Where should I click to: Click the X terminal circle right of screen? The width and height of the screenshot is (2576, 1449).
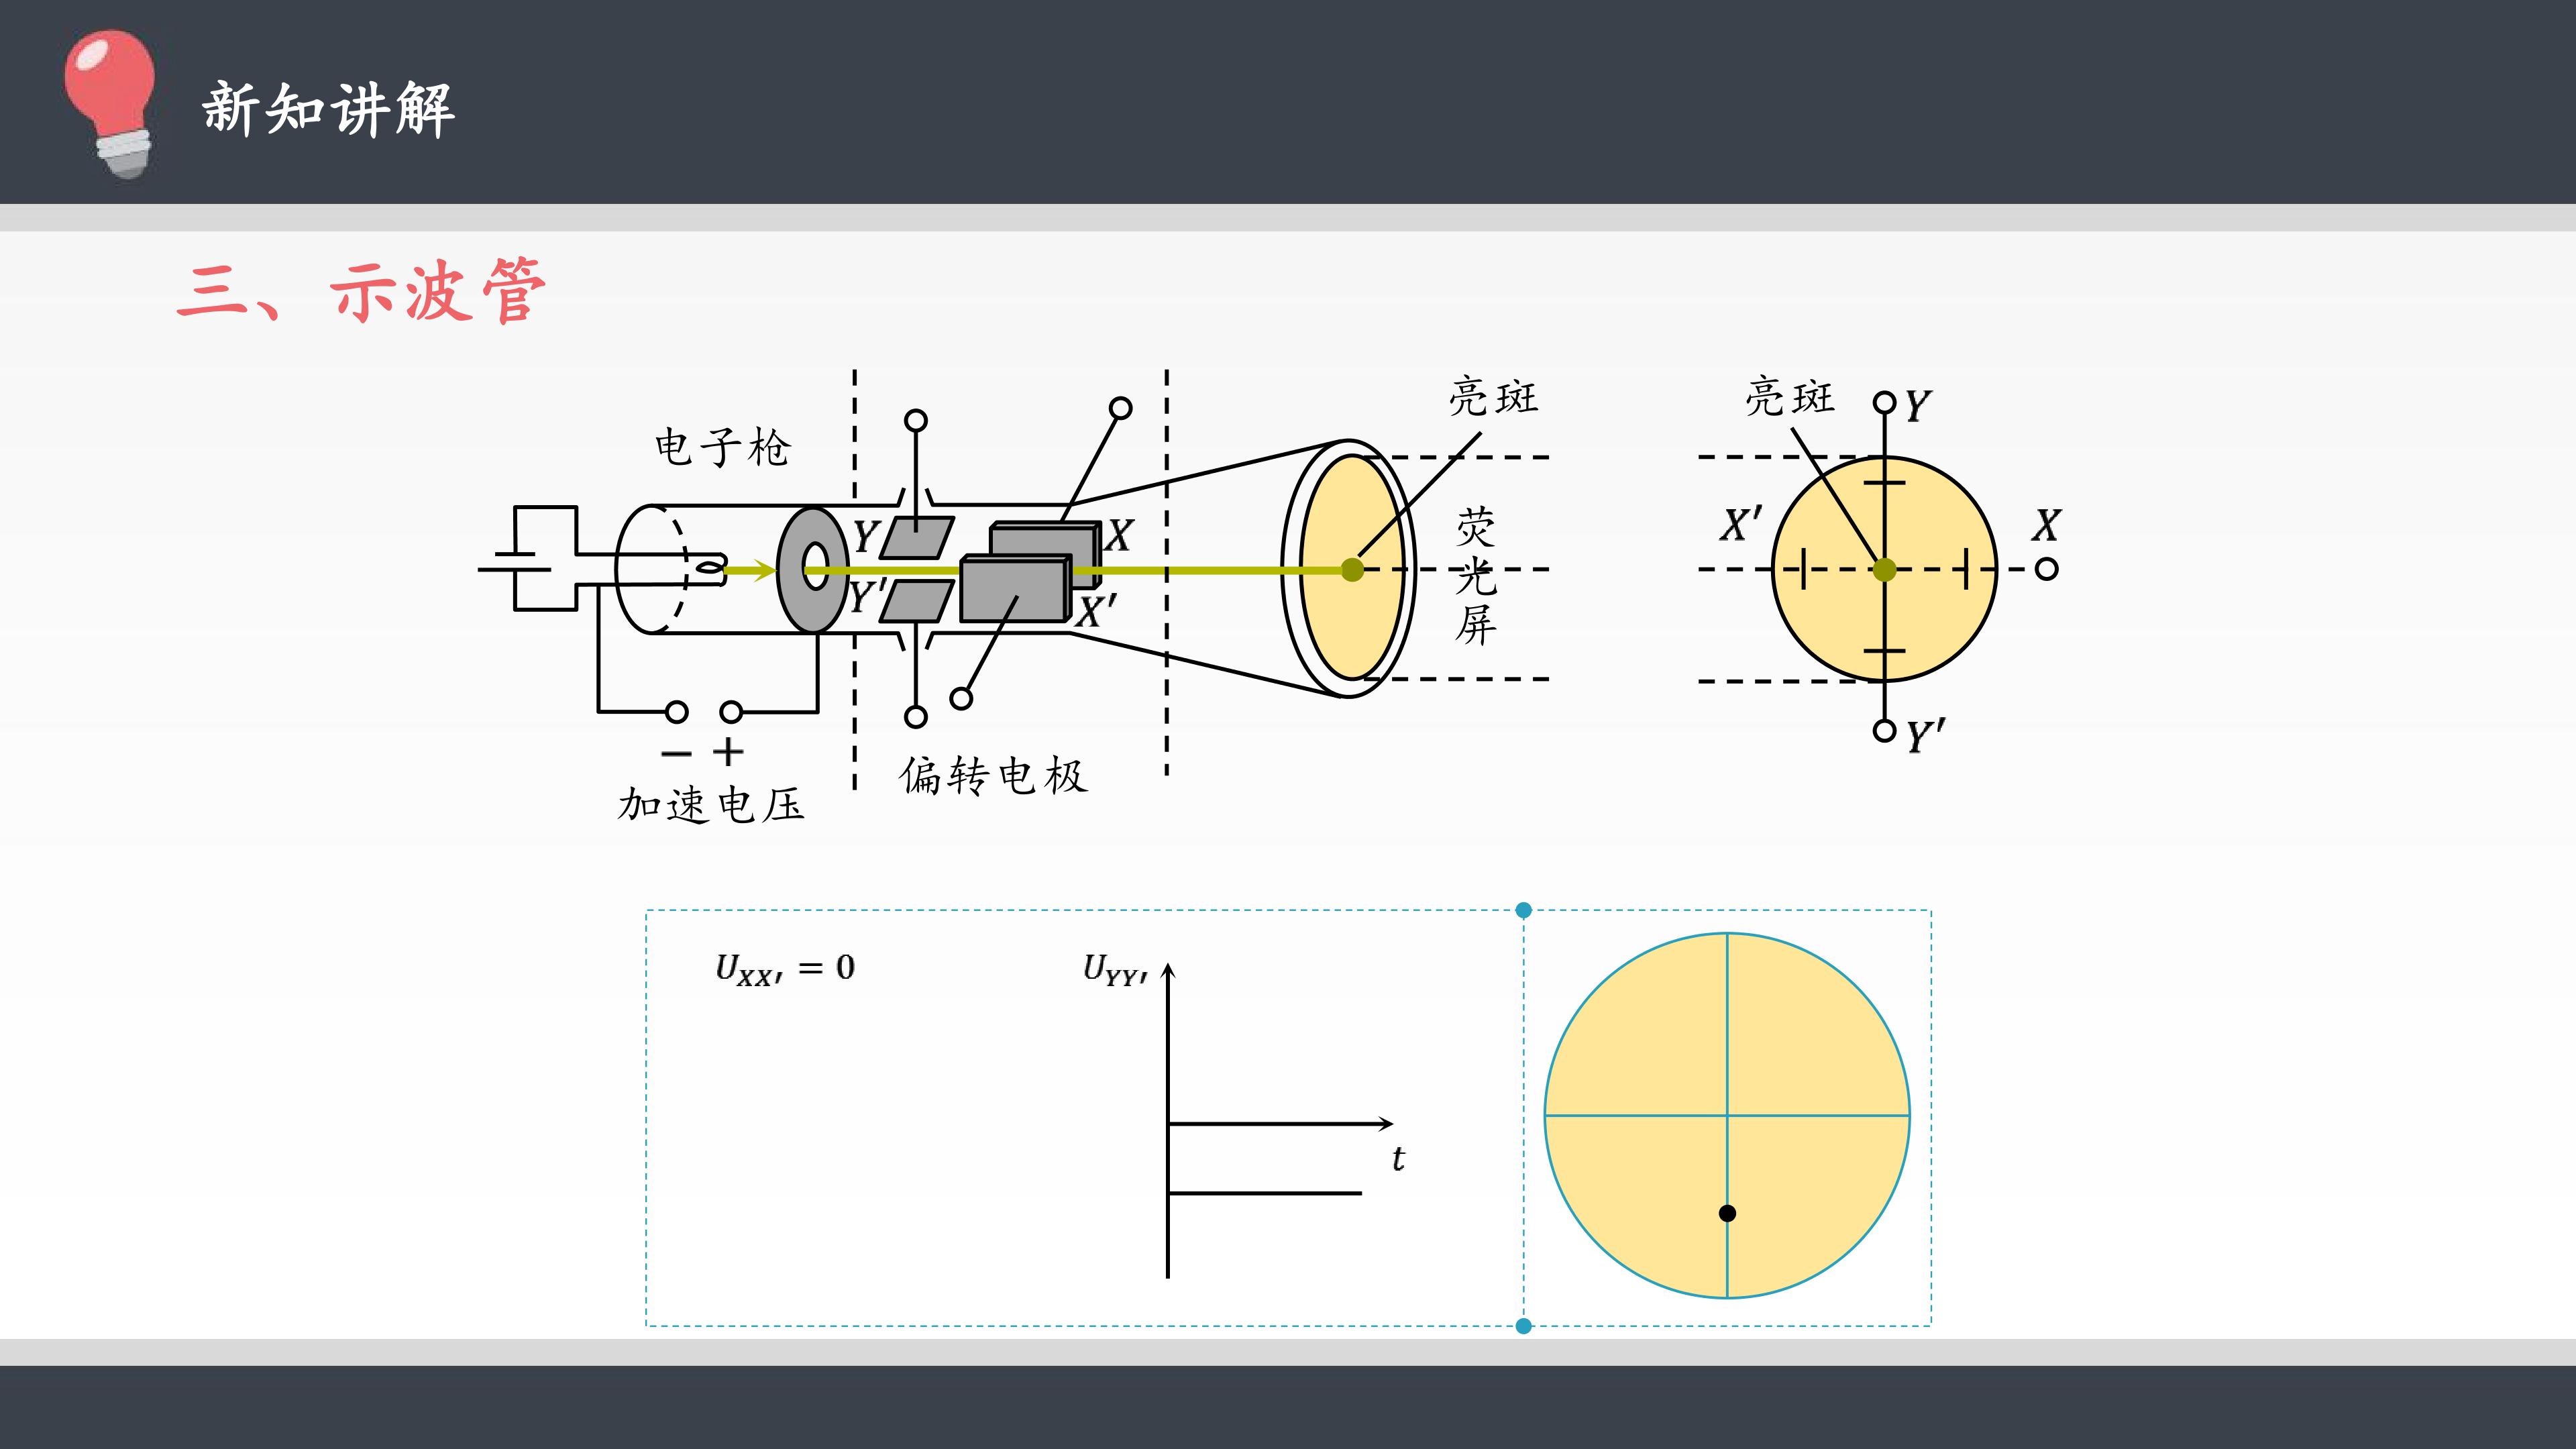tap(2046, 569)
